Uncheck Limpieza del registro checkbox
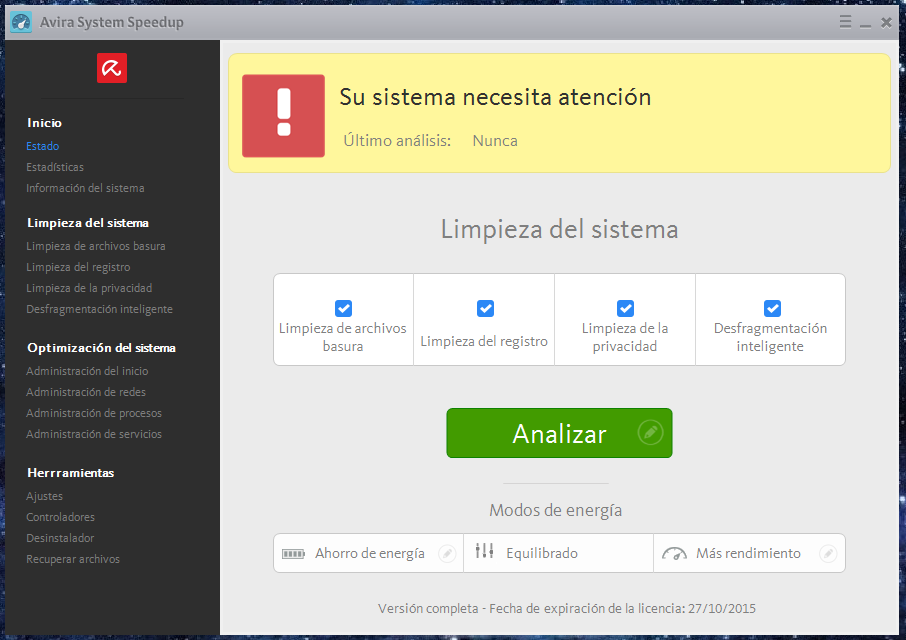The width and height of the screenshot is (906, 640). click(x=485, y=308)
